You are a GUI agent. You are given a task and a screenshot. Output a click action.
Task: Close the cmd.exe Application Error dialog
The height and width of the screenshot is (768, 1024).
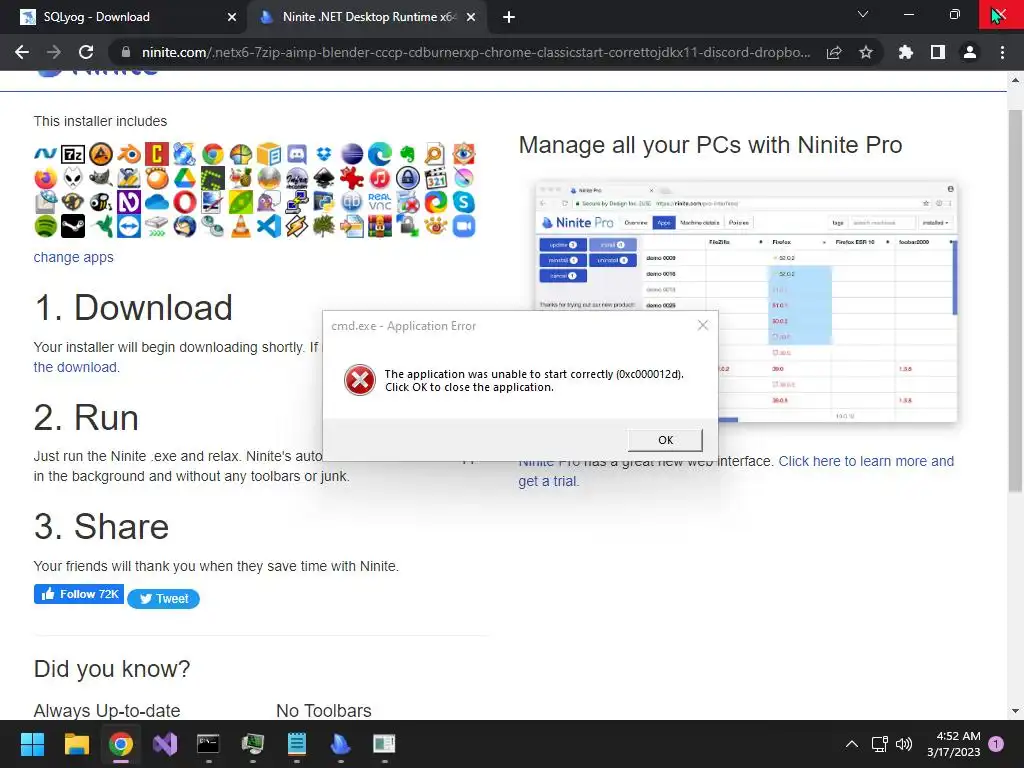[703, 325]
